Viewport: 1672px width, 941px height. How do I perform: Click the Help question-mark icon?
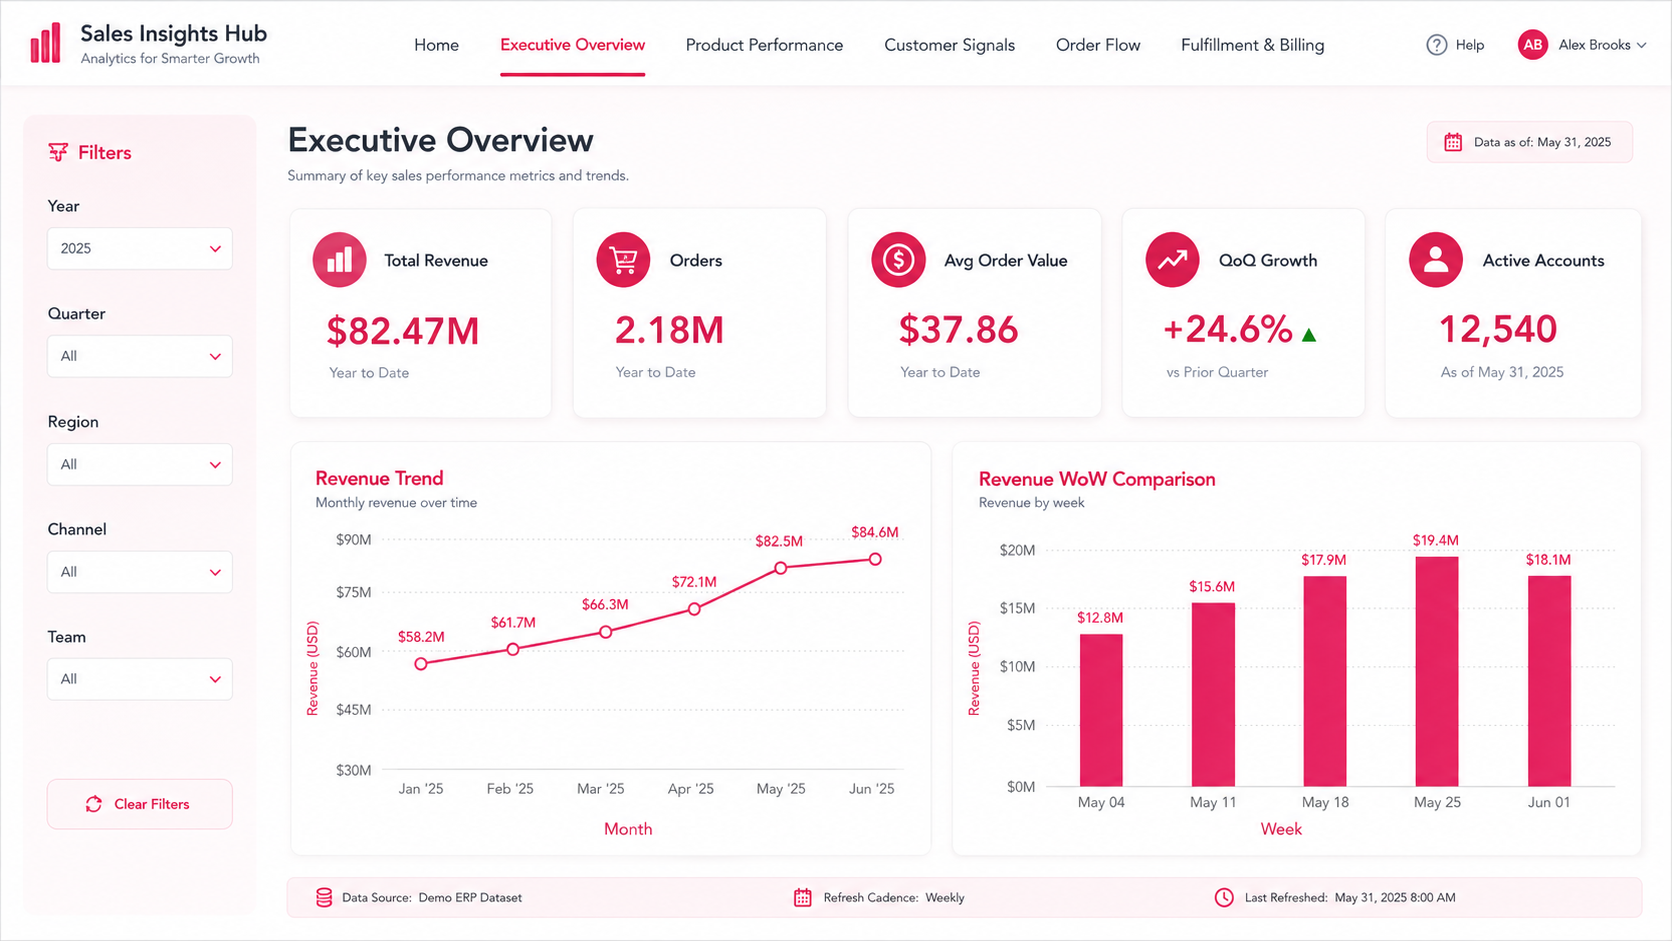[1436, 45]
